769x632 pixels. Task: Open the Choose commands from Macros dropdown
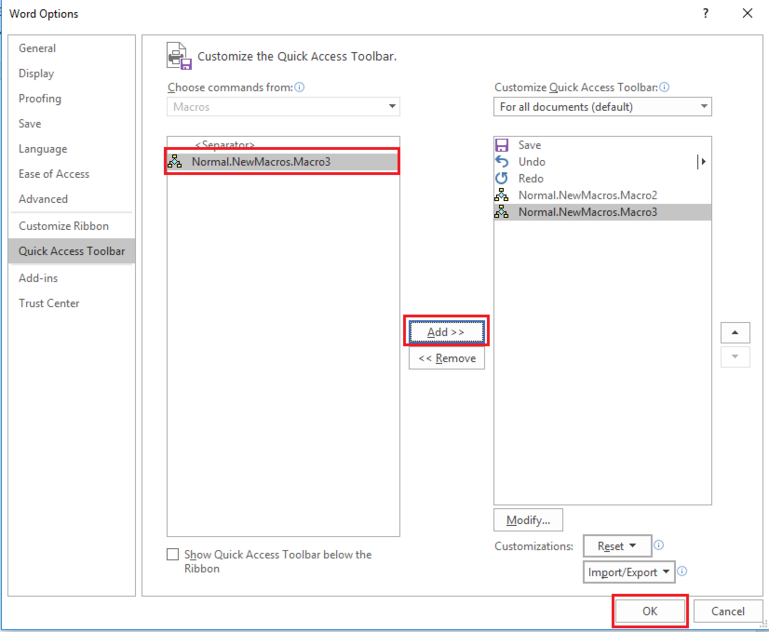coord(283,106)
